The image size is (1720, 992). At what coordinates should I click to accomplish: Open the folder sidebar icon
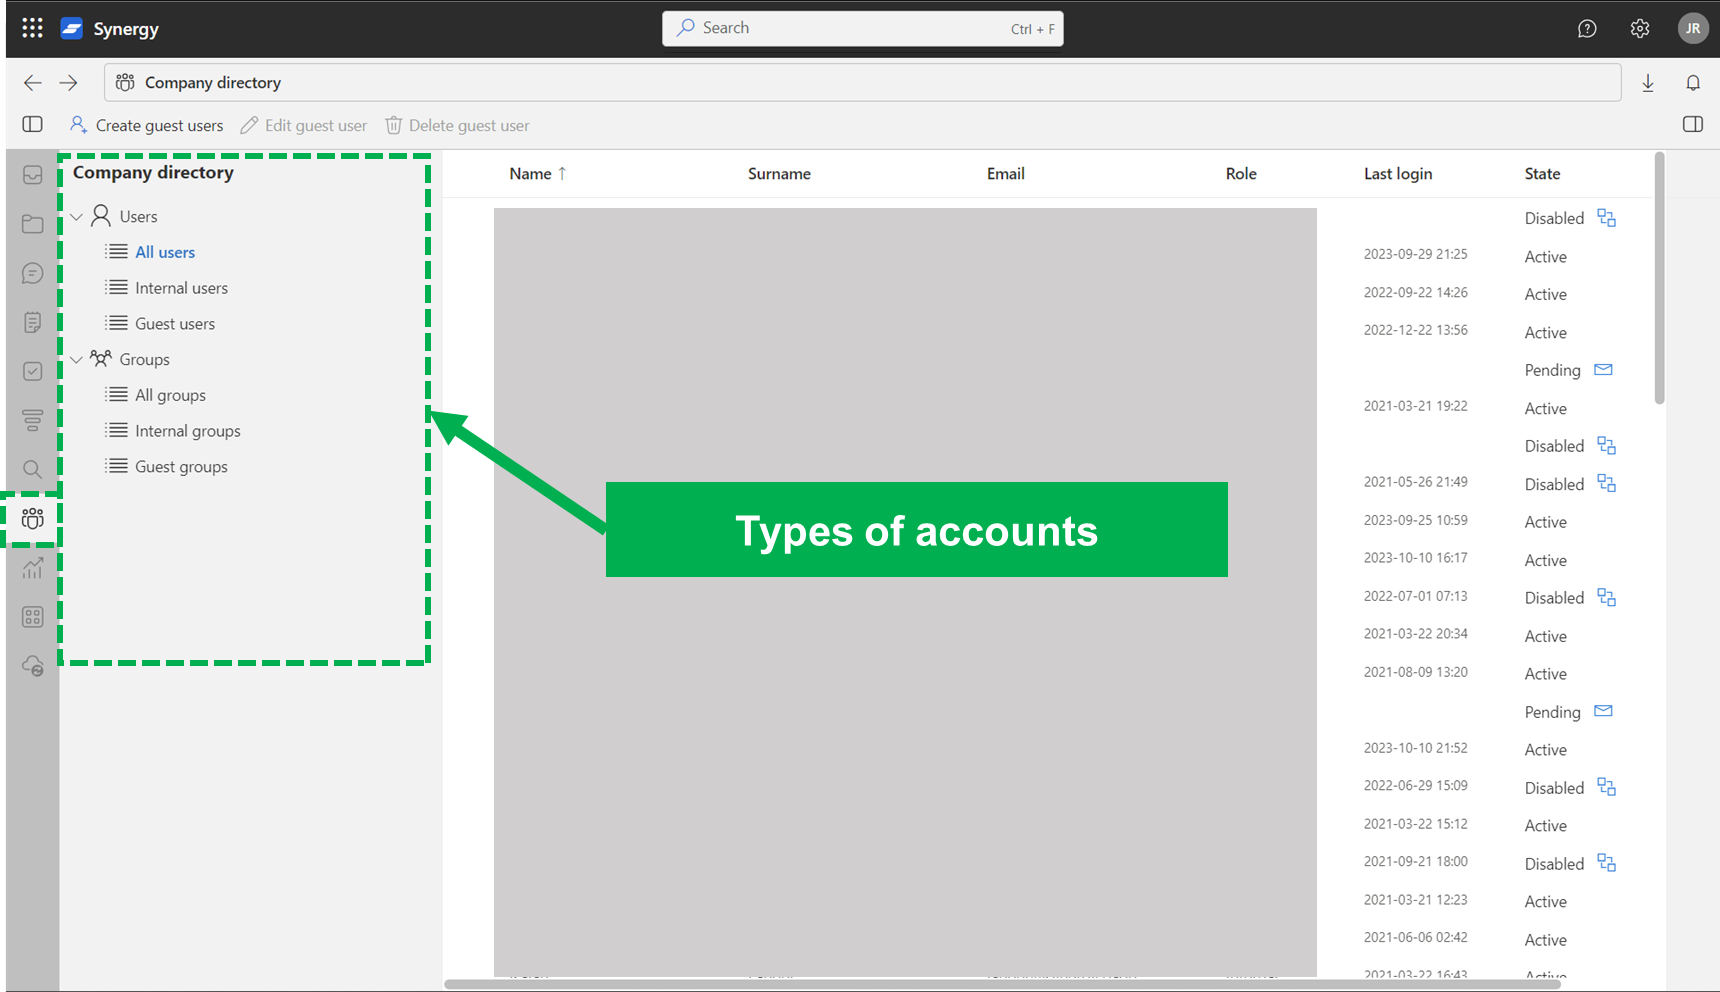click(32, 224)
